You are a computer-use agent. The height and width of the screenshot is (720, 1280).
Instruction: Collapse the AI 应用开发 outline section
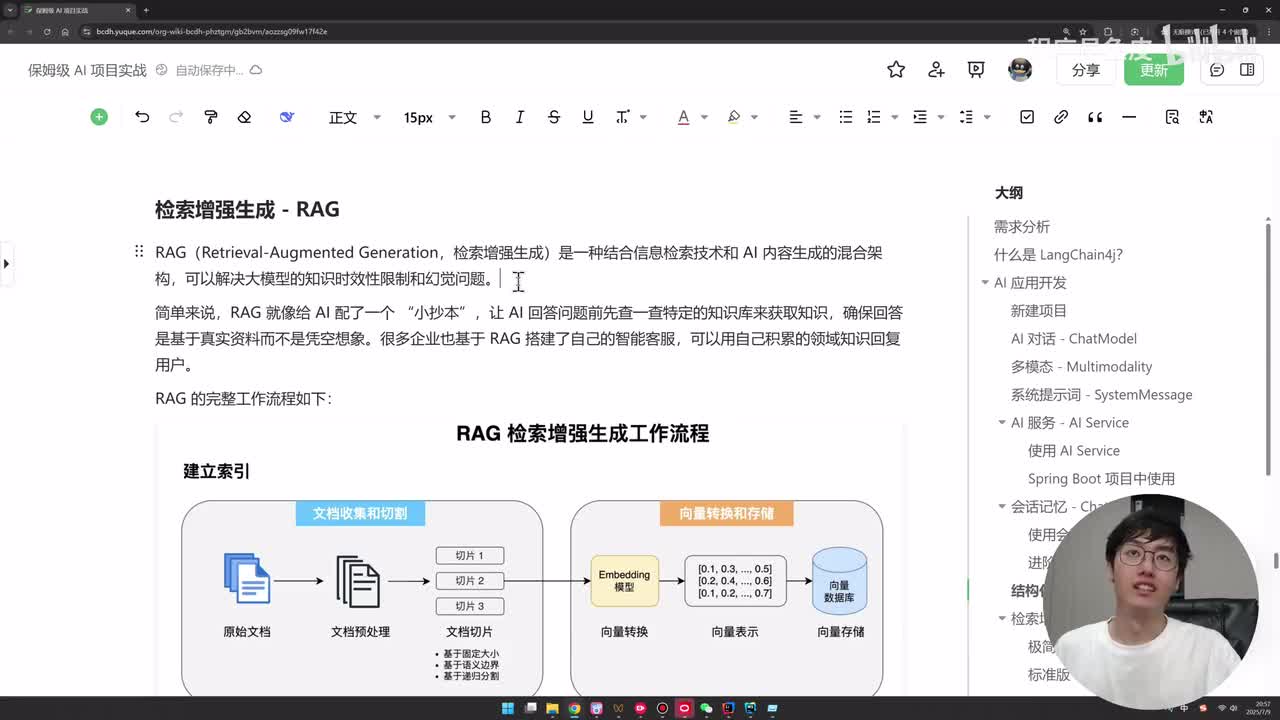click(985, 283)
